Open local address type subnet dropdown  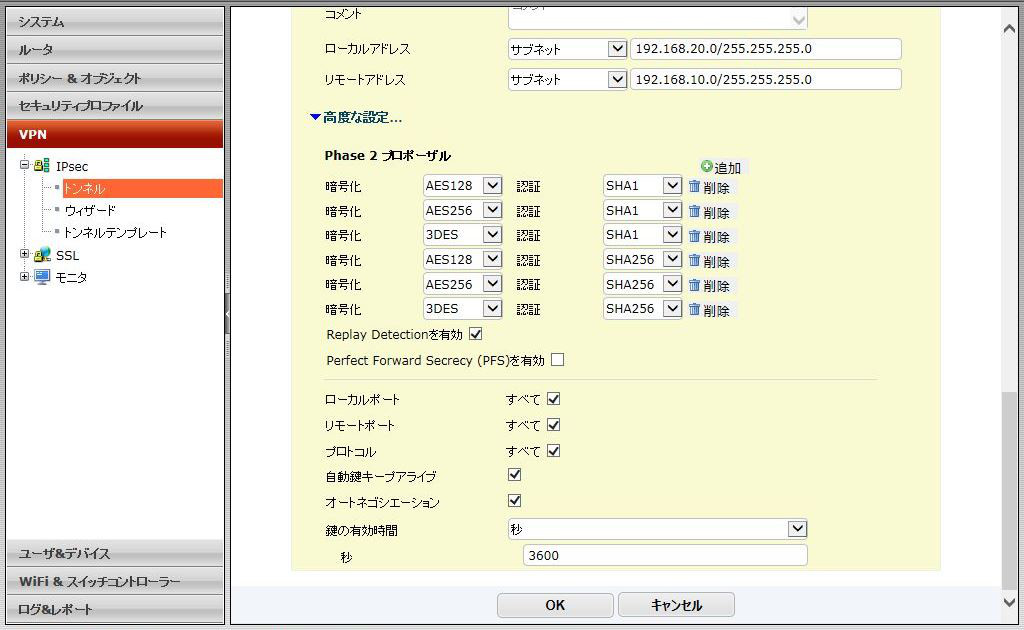pos(567,49)
